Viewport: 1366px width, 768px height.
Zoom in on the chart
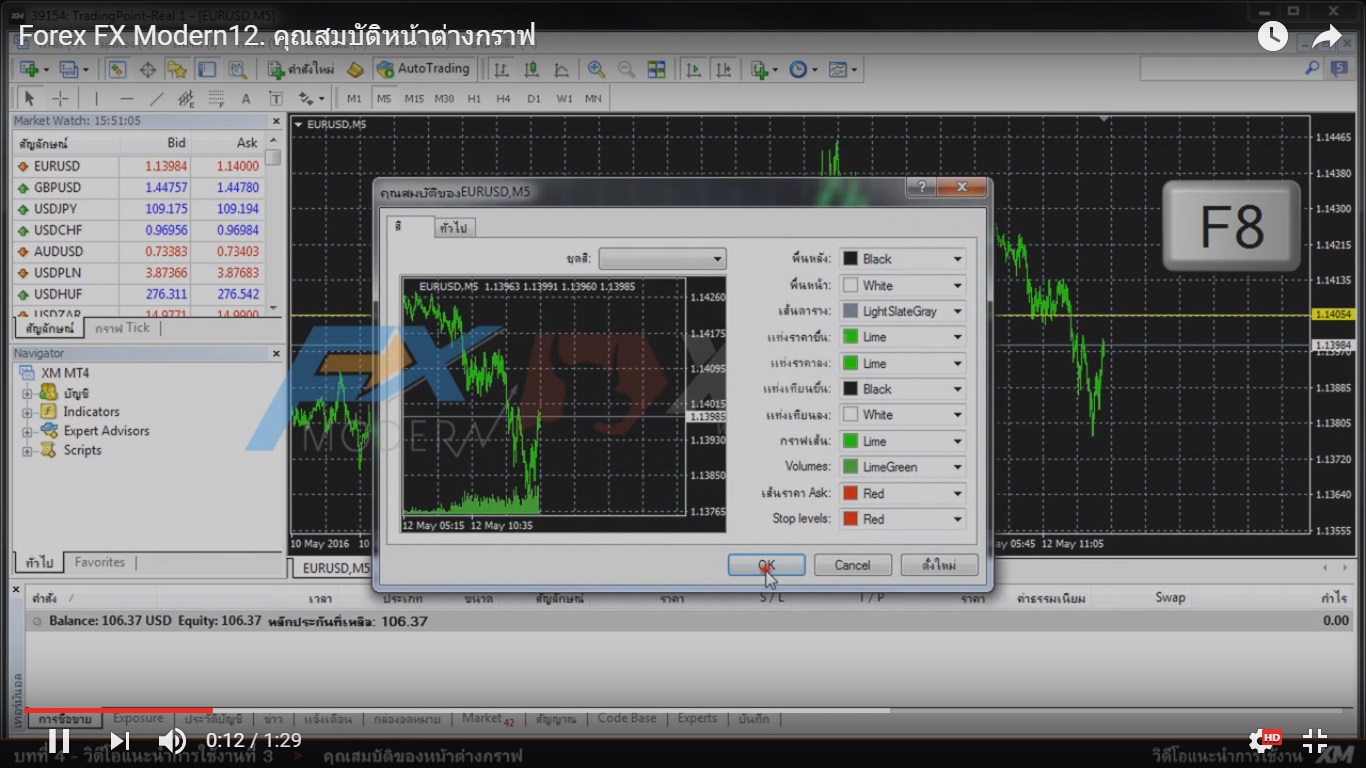[x=596, y=69]
